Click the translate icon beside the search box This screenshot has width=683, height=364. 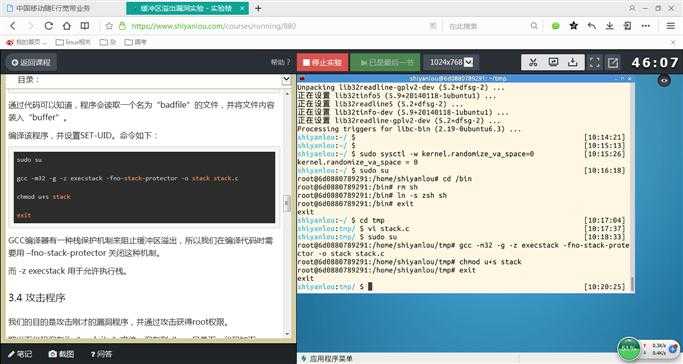tap(433, 26)
